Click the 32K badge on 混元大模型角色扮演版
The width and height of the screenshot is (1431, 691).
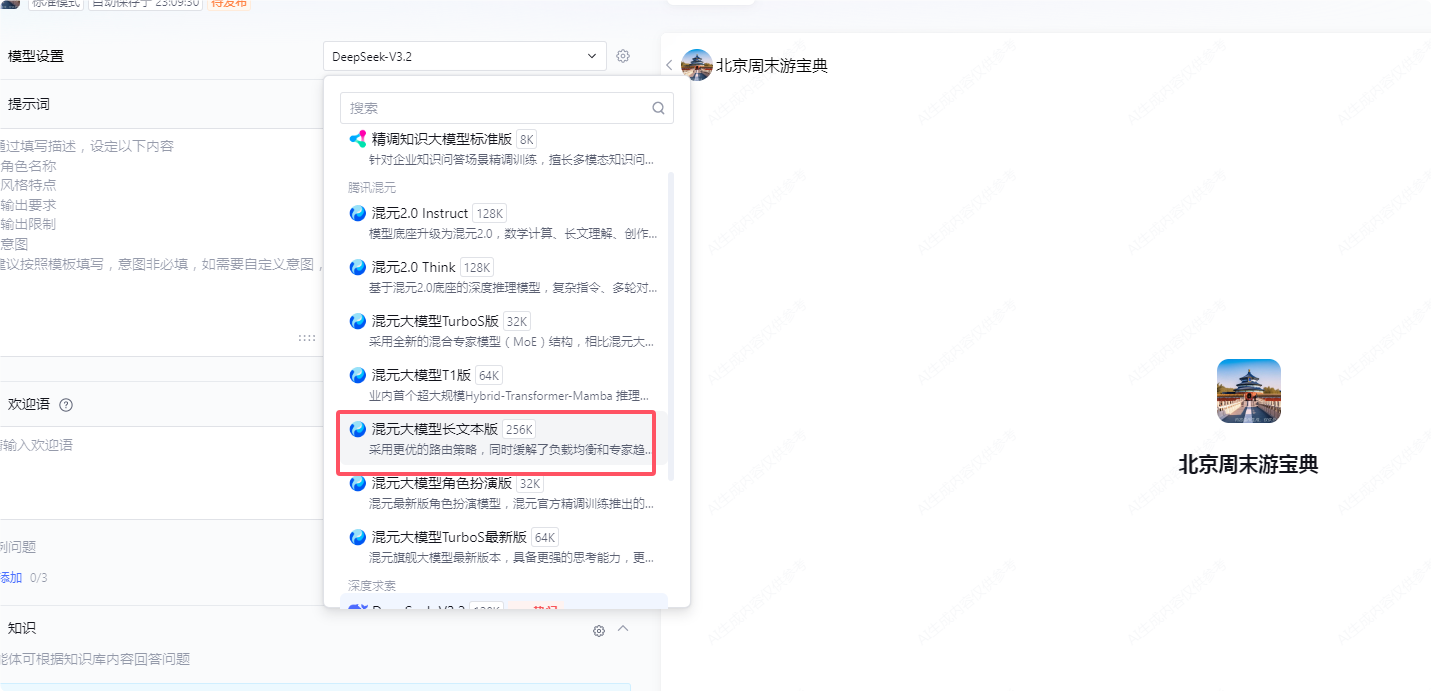pyautogui.click(x=530, y=483)
